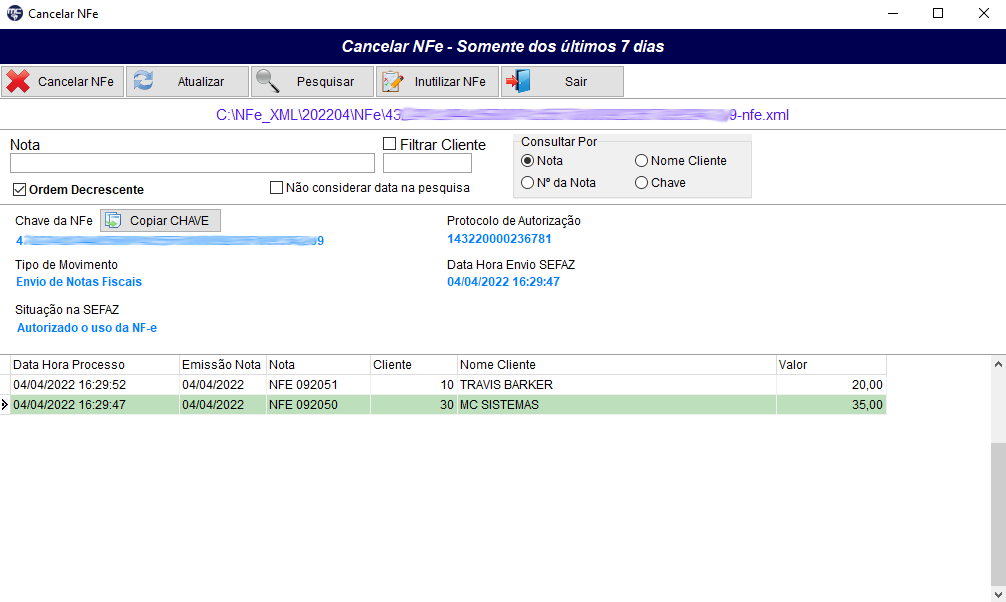Select the Nome Cliente radio option
The image size is (1006, 602).
click(642, 161)
